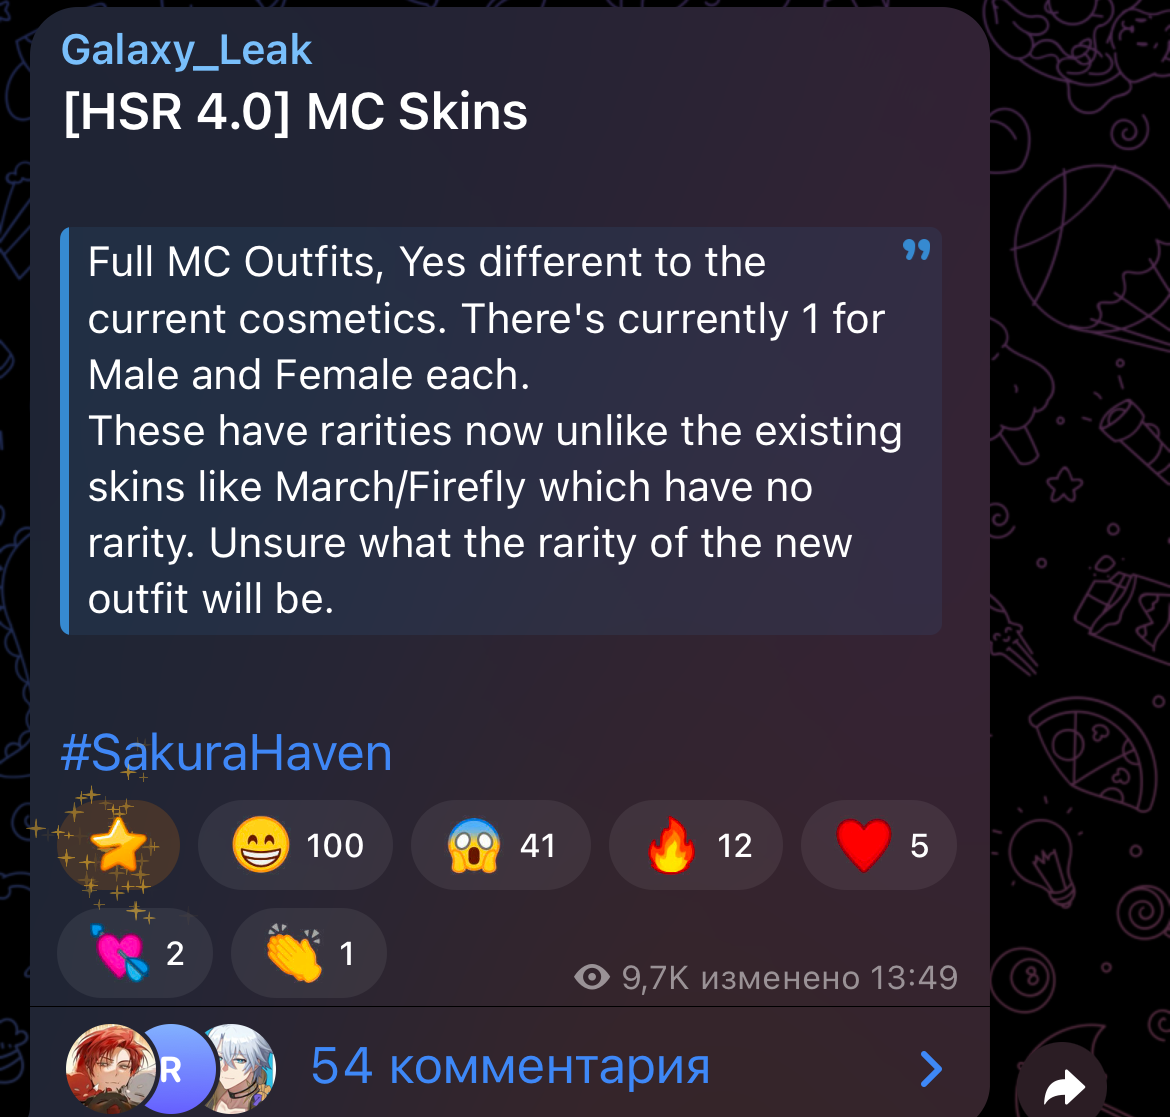The height and width of the screenshot is (1117, 1170).
Task: Add a red heart reaction
Action: tap(879, 845)
